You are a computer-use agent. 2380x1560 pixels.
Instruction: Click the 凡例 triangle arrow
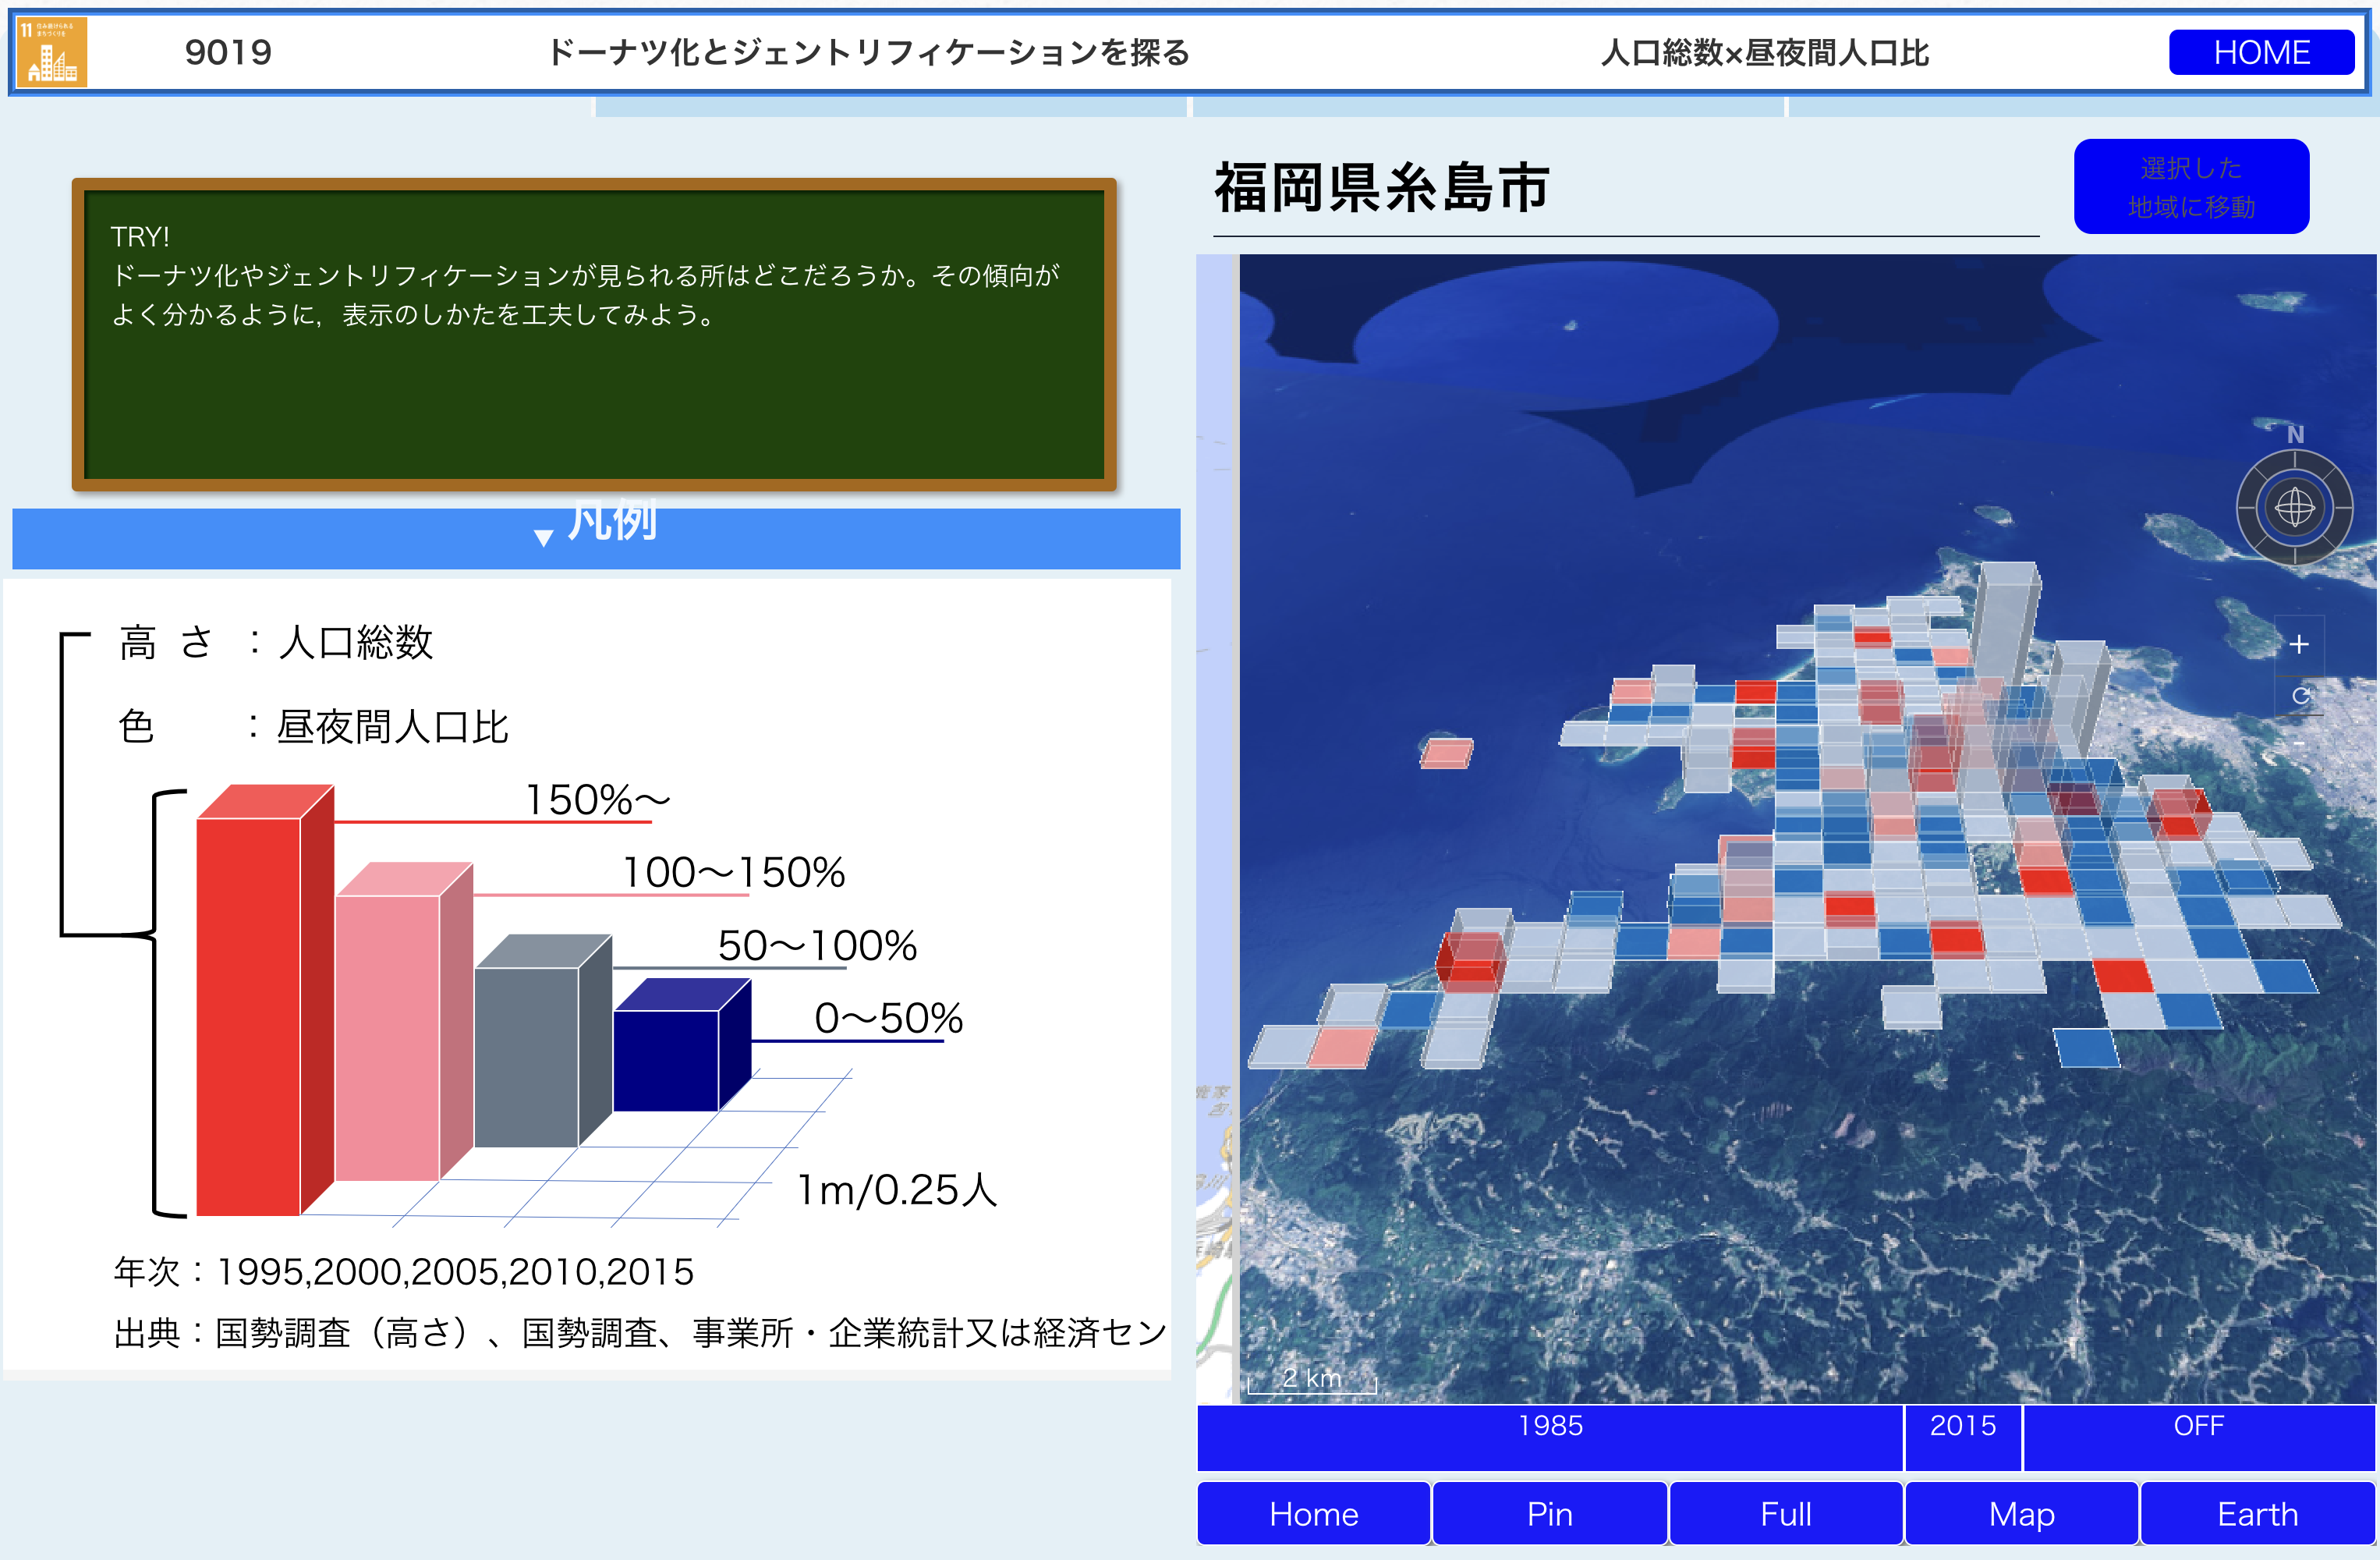pyautogui.click(x=543, y=538)
